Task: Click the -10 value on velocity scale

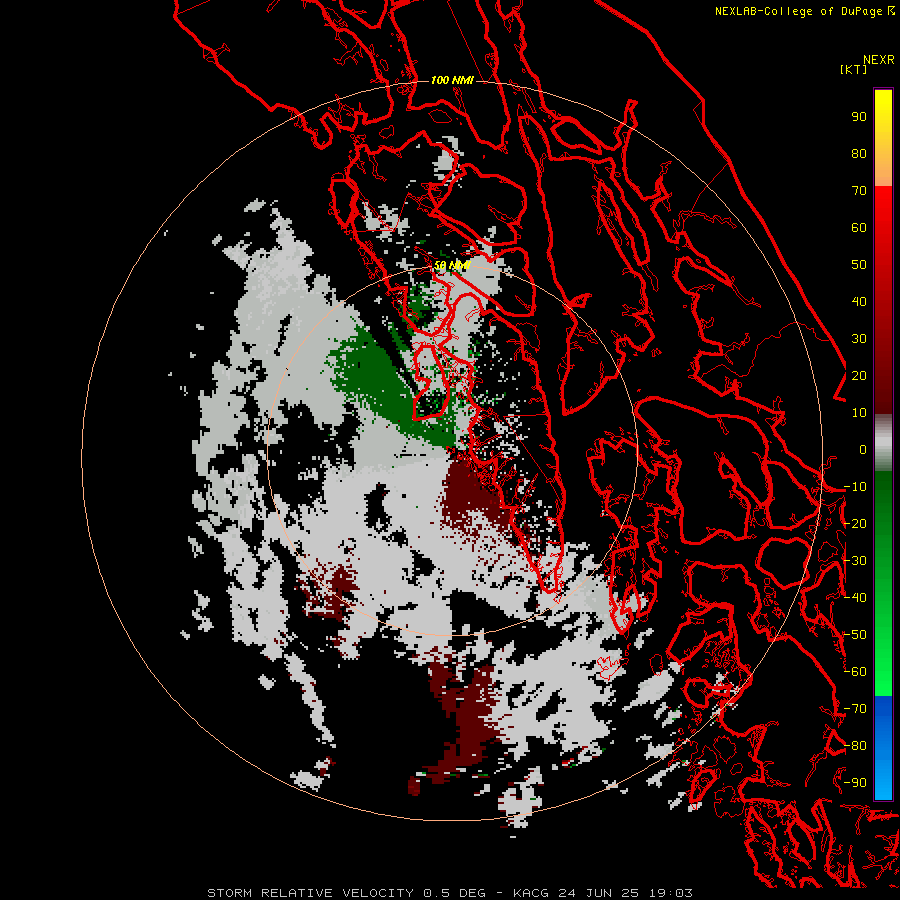Action: coord(855,487)
